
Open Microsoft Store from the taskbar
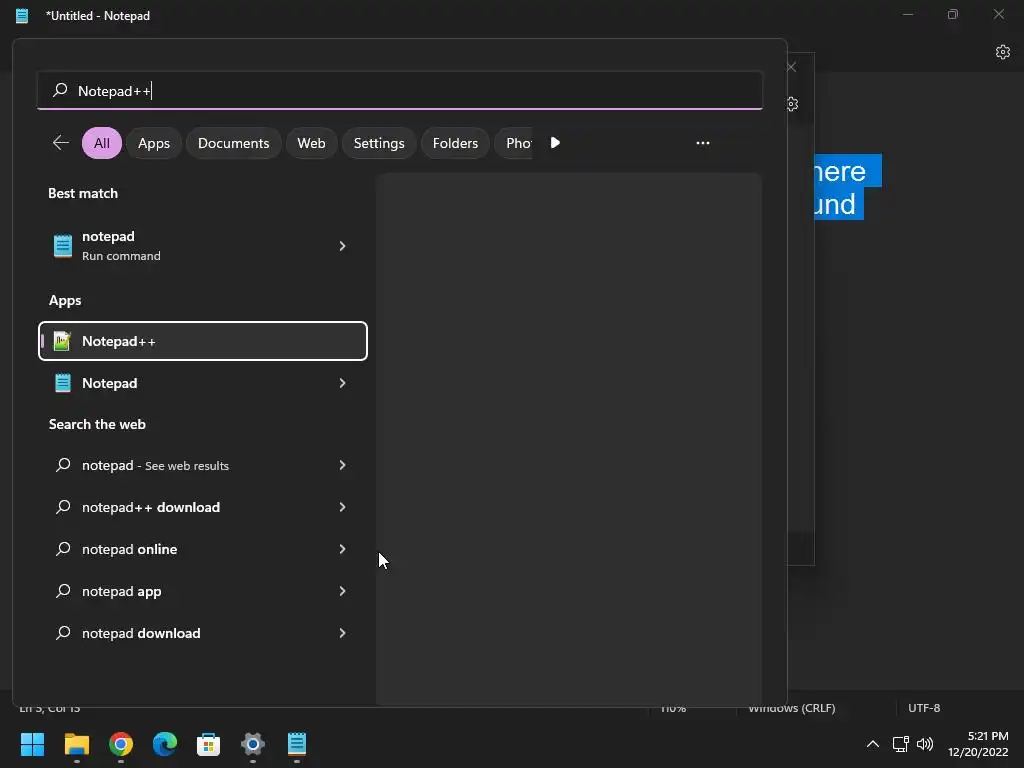pyautogui.click(x=208, y=744)
